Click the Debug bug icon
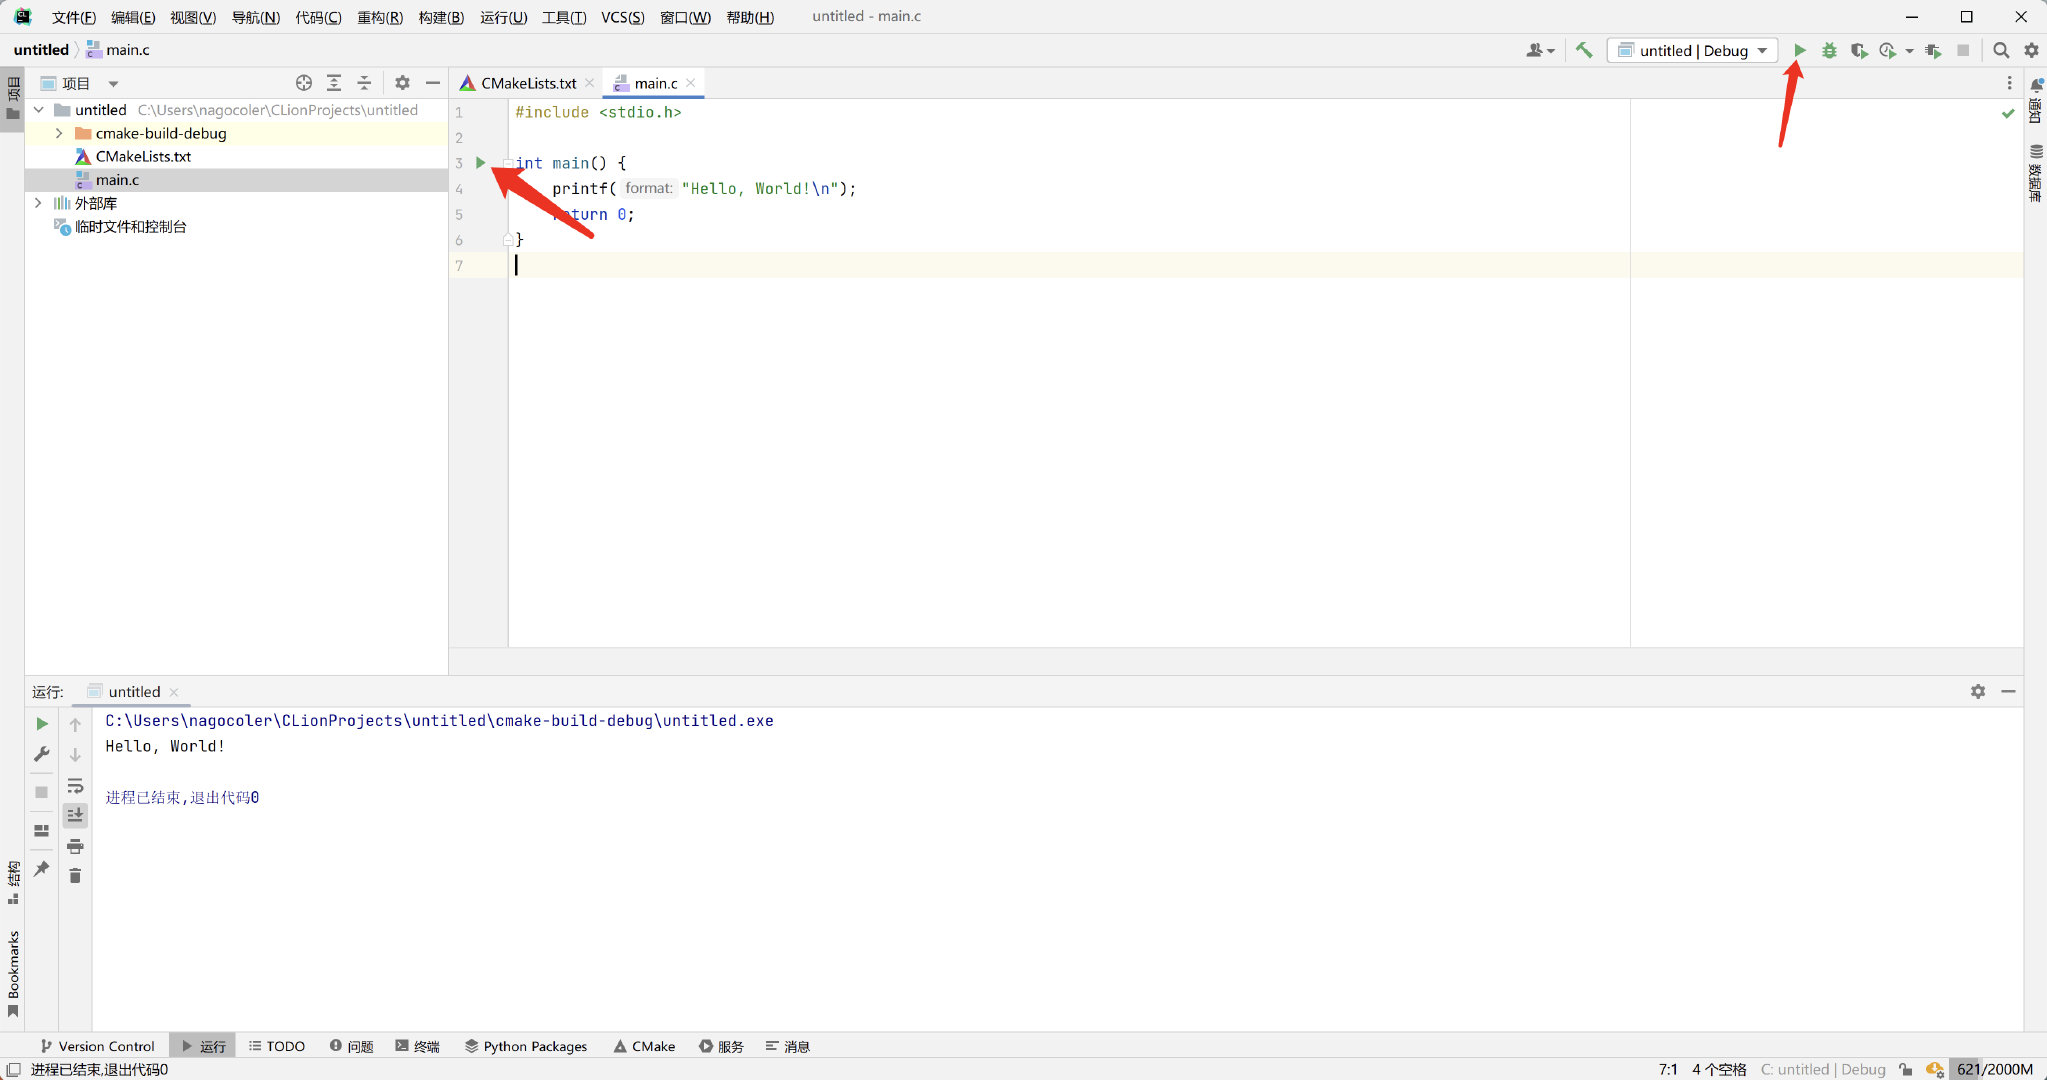The width and height of the screenshot is (2047, 1080). pos(1829,50)
